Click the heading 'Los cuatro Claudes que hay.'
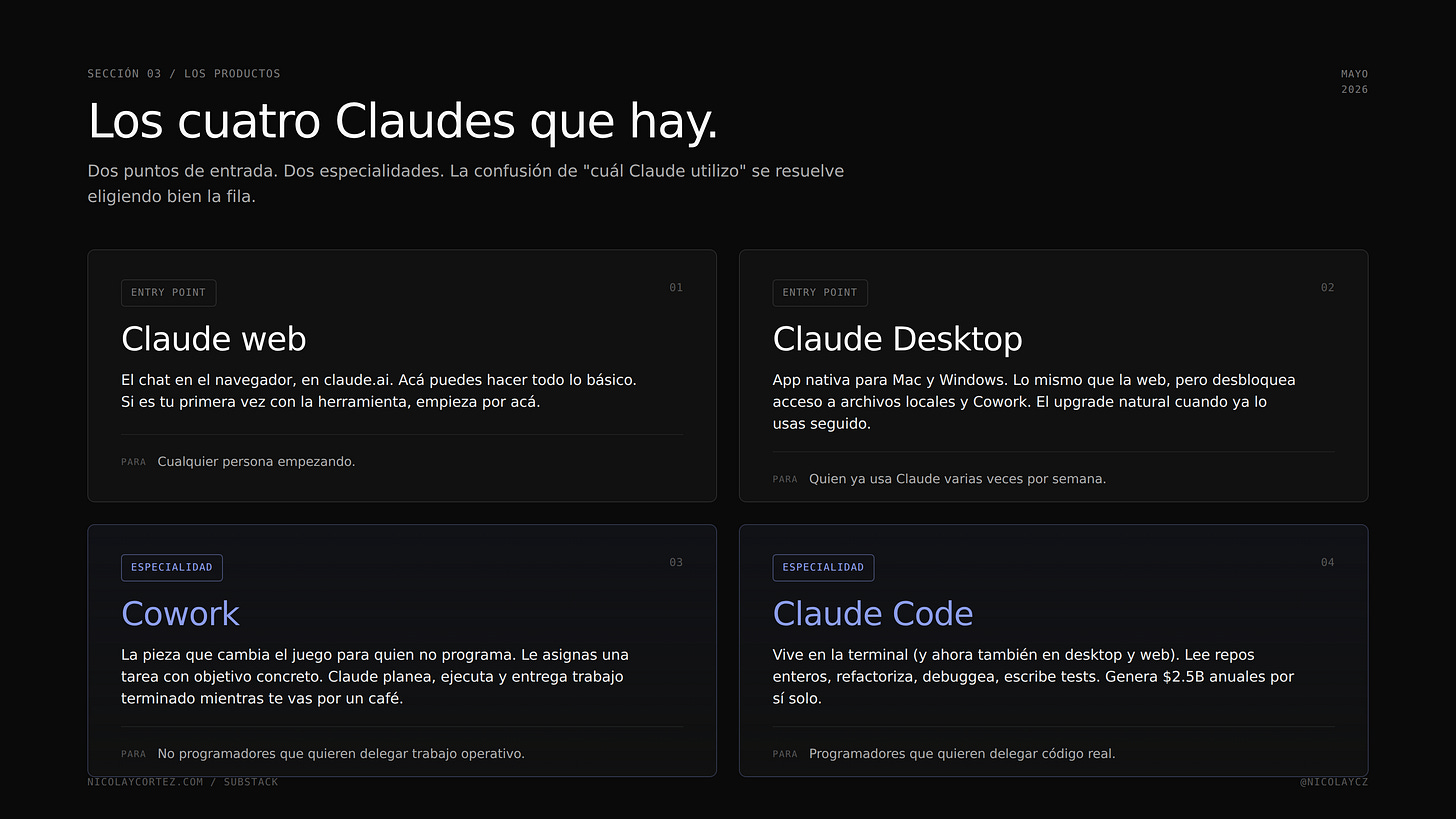The height and width of the screenshot is (819, 1456). point(403,122)
